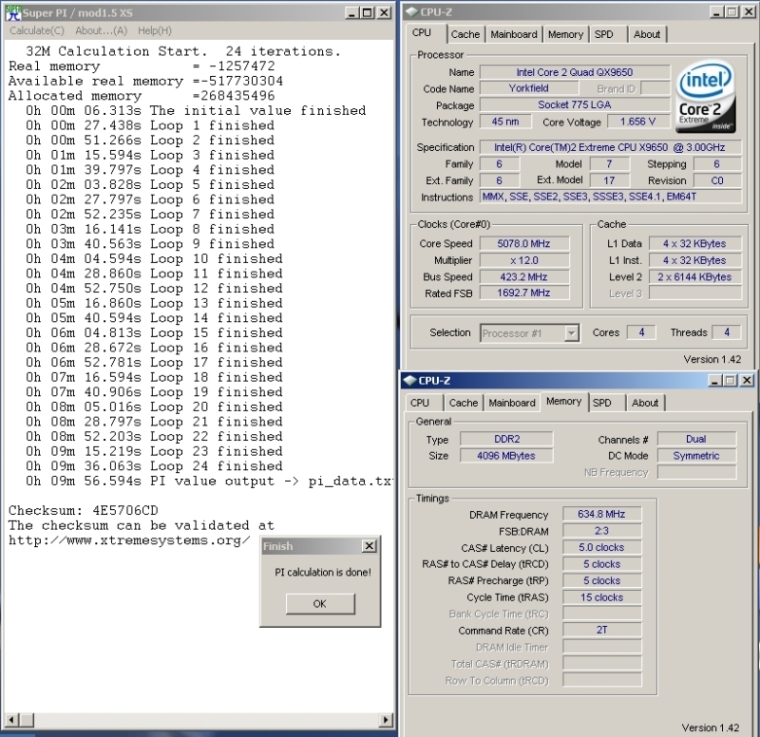Click the Cycle Time value 15 clocks
This screenshot has width=760, height=737.
602,597
